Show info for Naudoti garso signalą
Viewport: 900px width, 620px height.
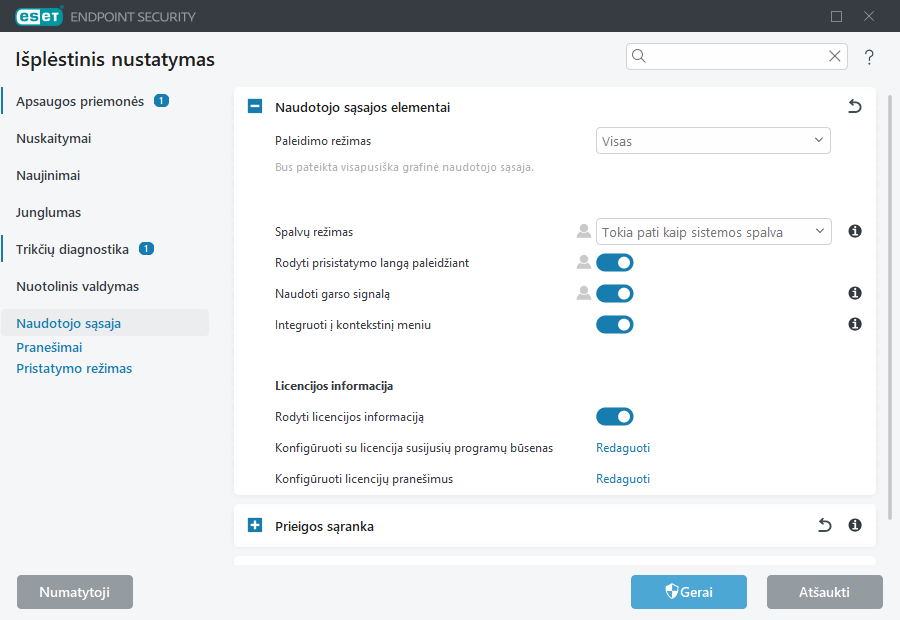(x=855, y=293)
